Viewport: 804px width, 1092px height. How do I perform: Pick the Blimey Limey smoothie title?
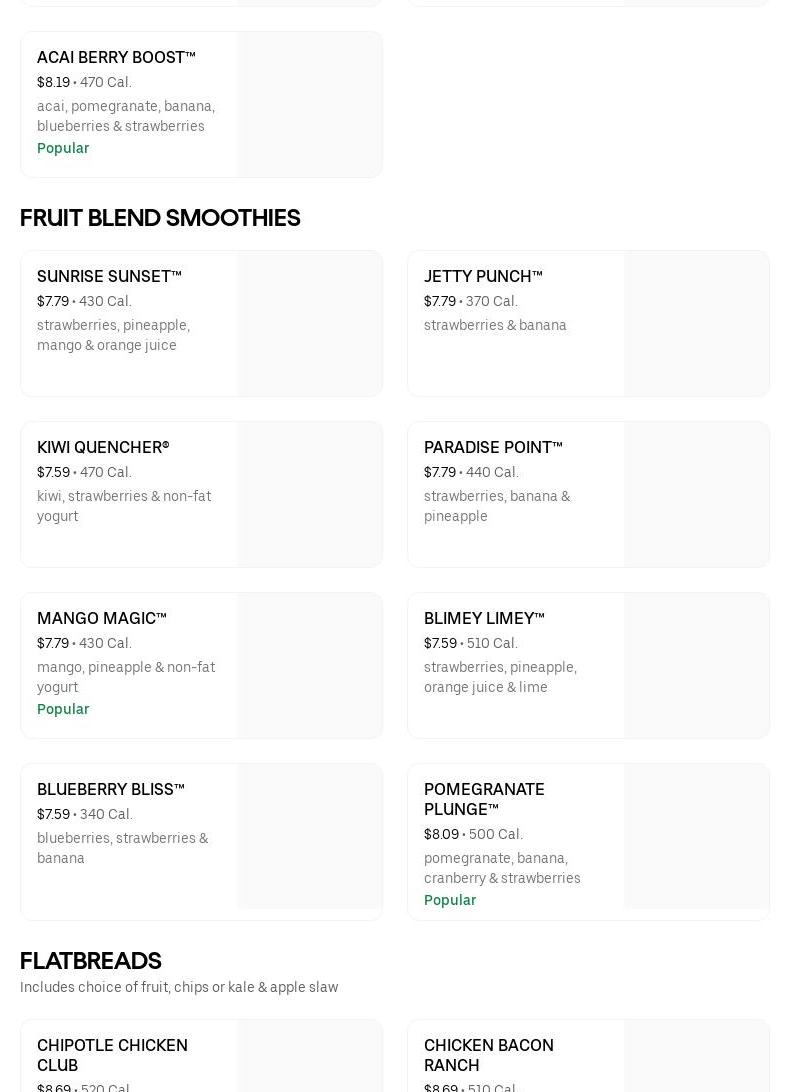484,619
